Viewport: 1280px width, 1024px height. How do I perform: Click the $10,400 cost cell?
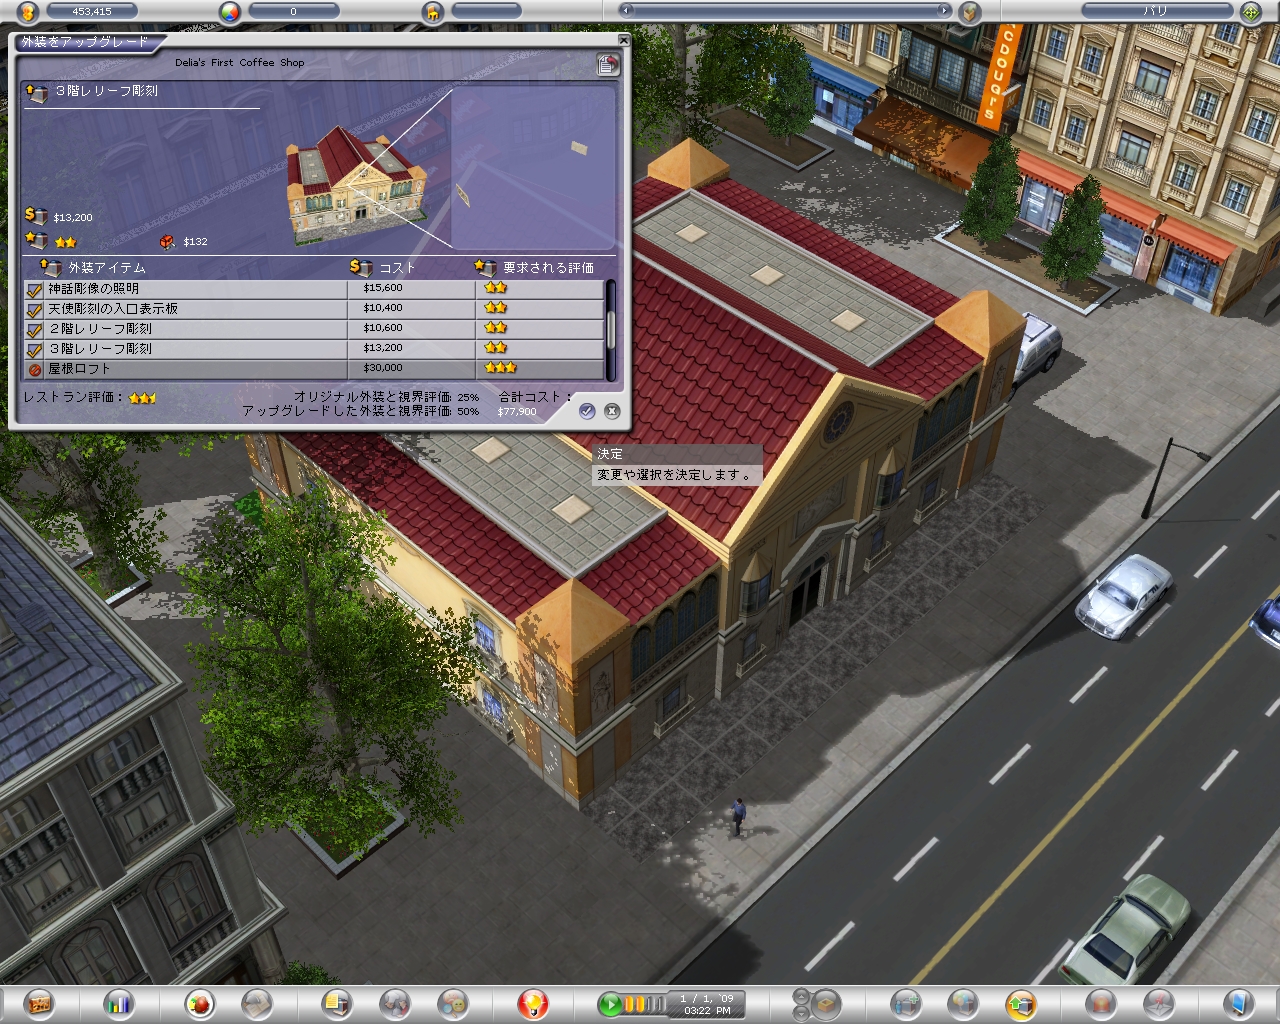383,308
